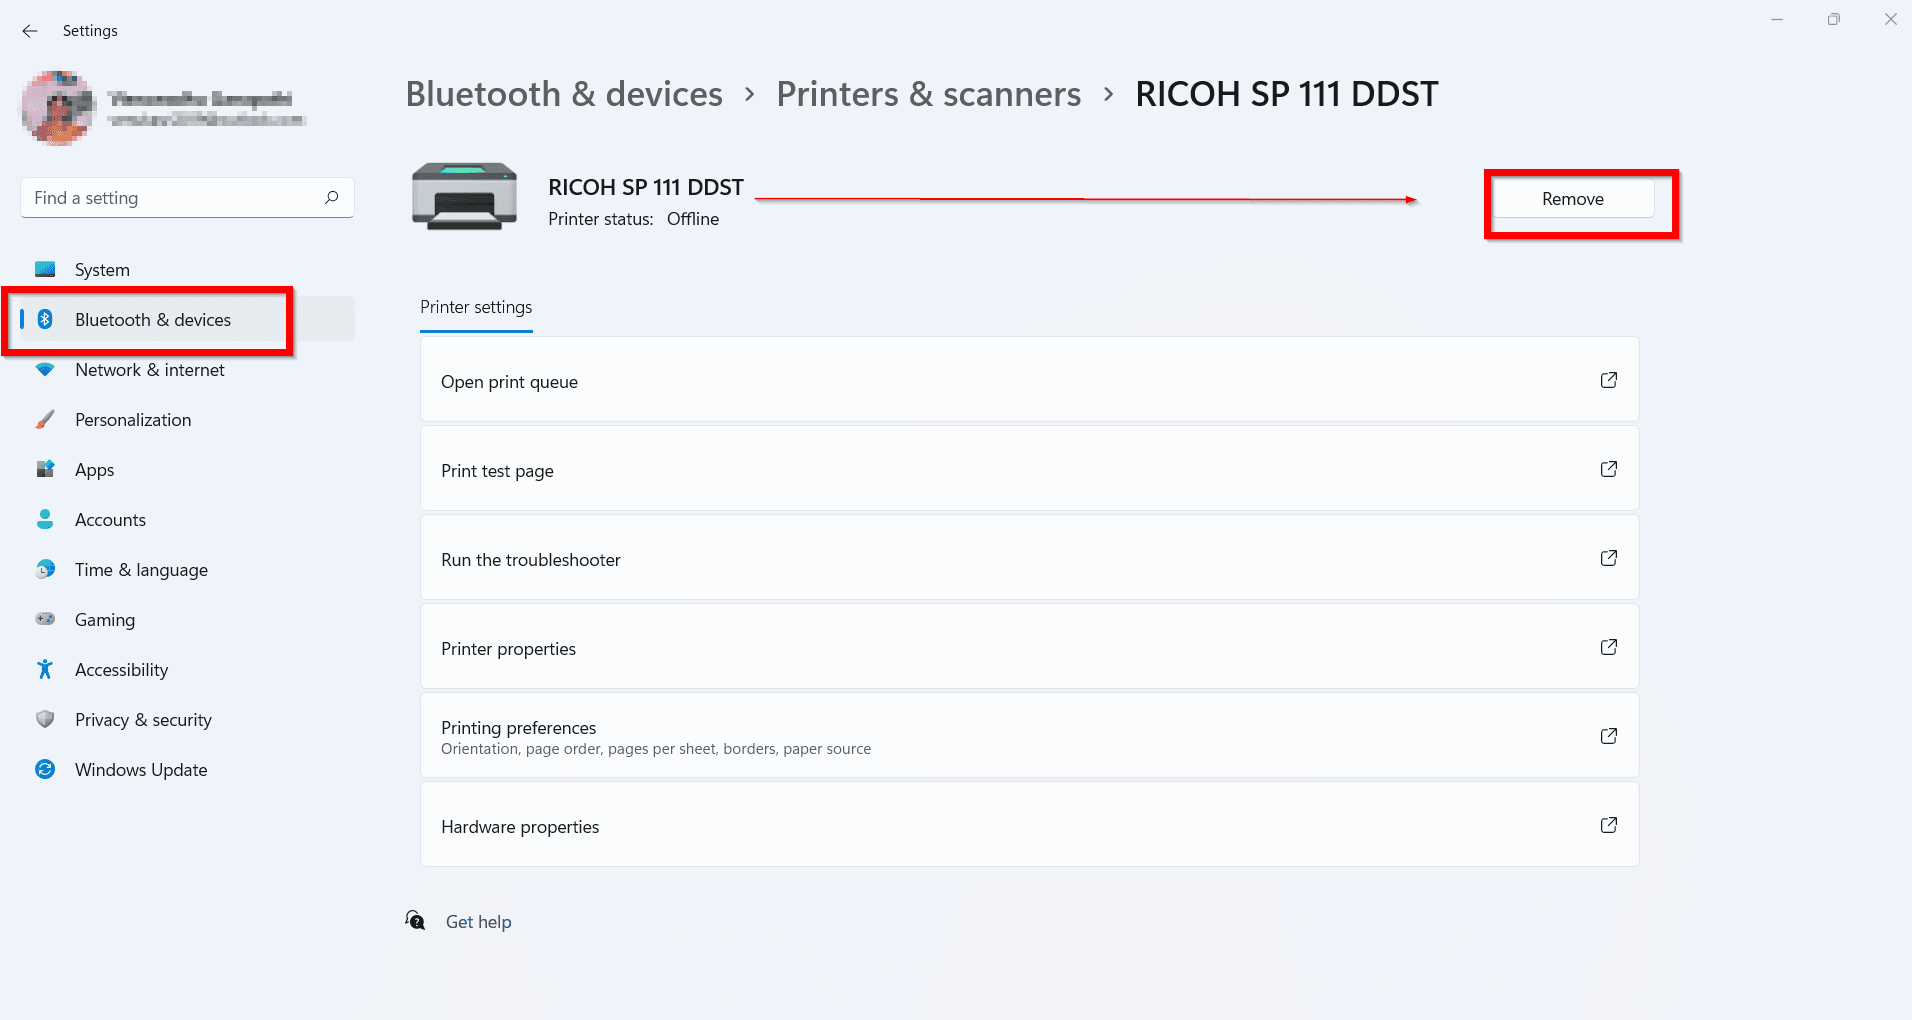Click the Printer properties open icon
This screenshot has height=1020, width=1912.
[x=1608, y=647]
